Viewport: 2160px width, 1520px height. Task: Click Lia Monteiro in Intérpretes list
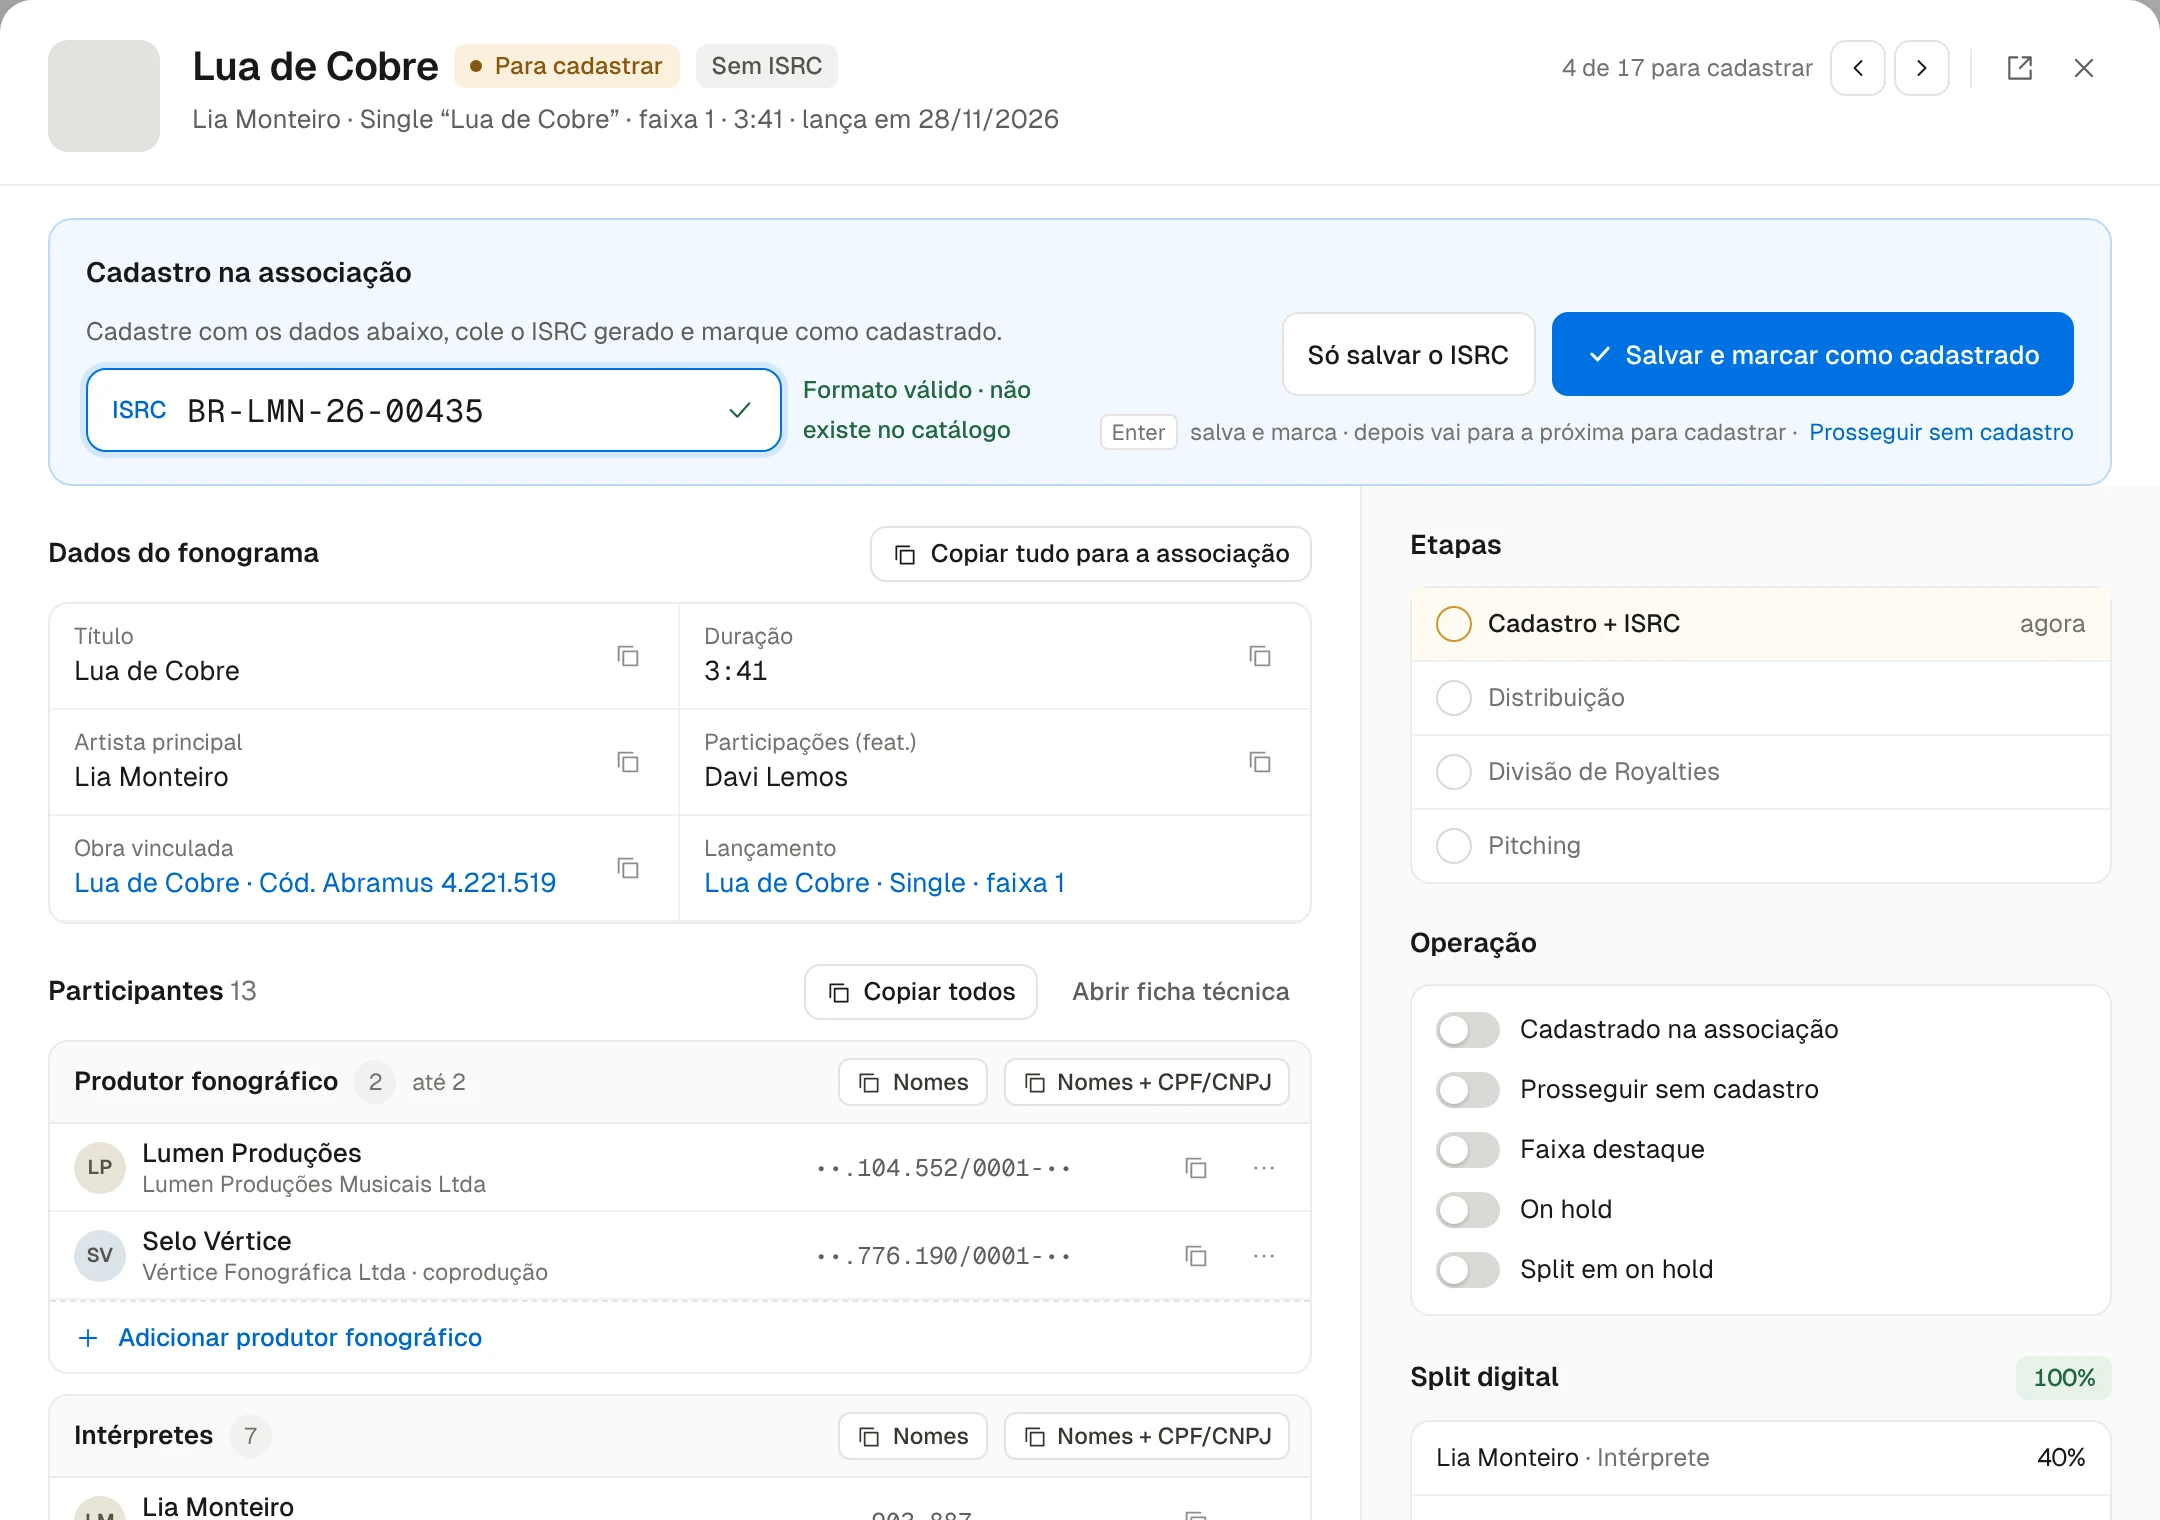pos(217,1506)
